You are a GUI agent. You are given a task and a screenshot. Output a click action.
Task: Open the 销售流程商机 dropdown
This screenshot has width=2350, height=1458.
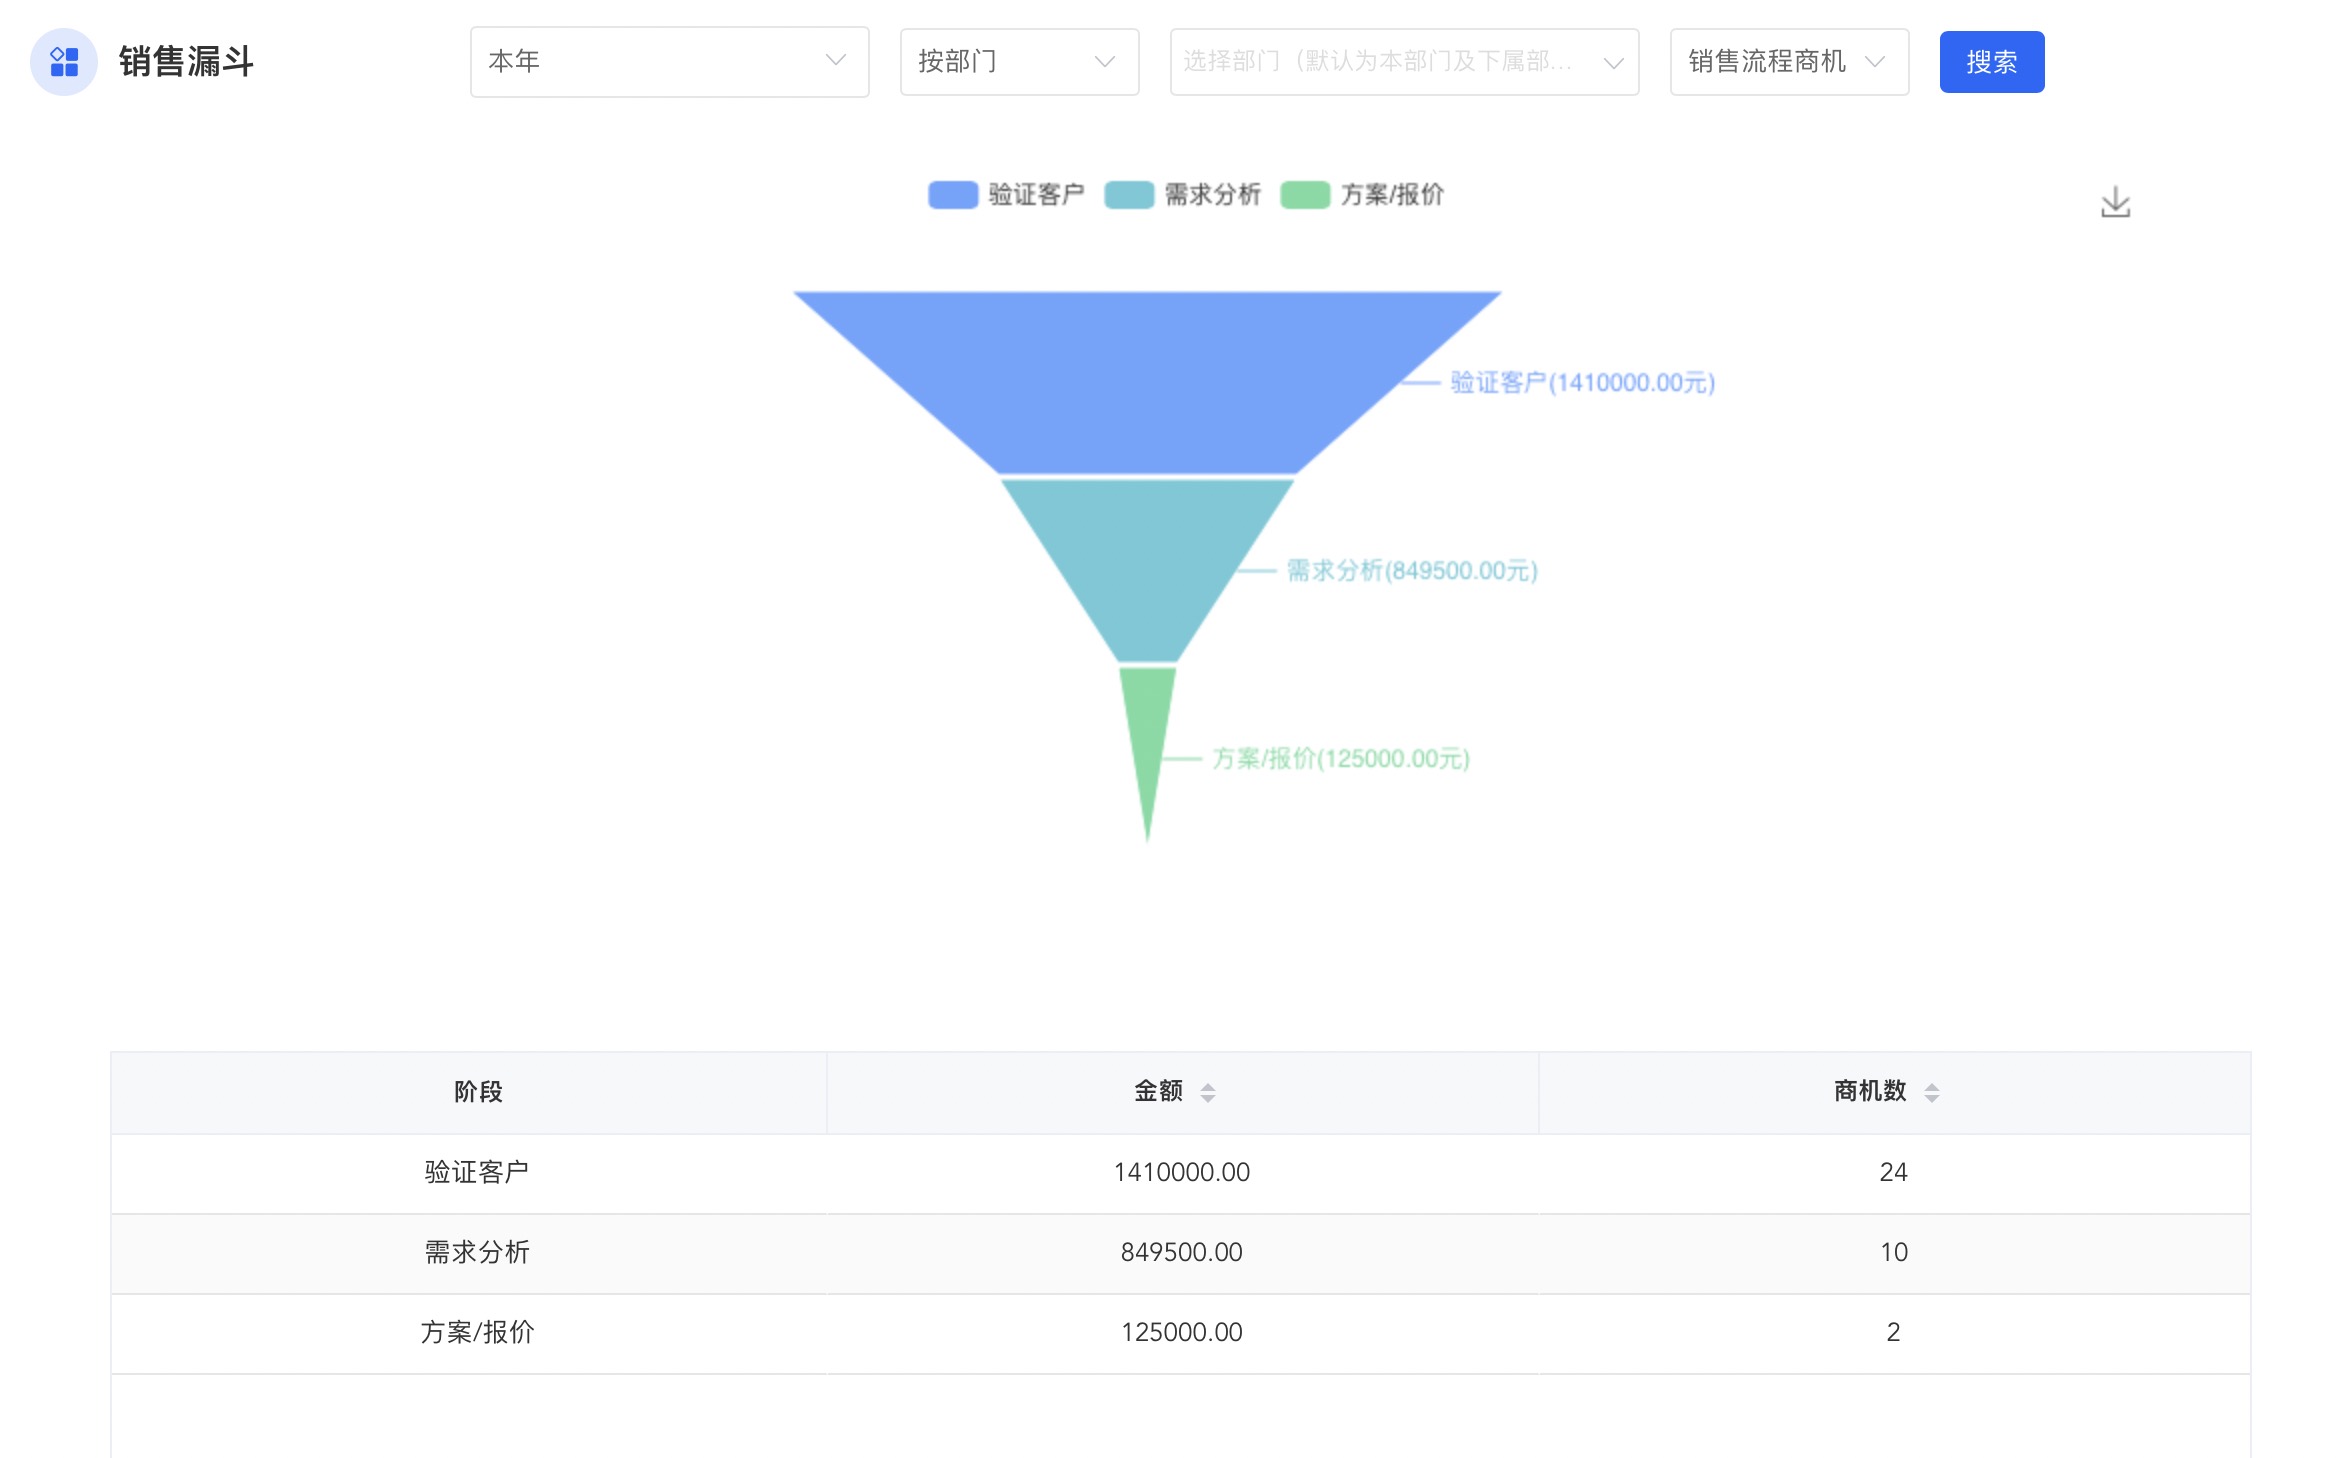point(1788,62)
